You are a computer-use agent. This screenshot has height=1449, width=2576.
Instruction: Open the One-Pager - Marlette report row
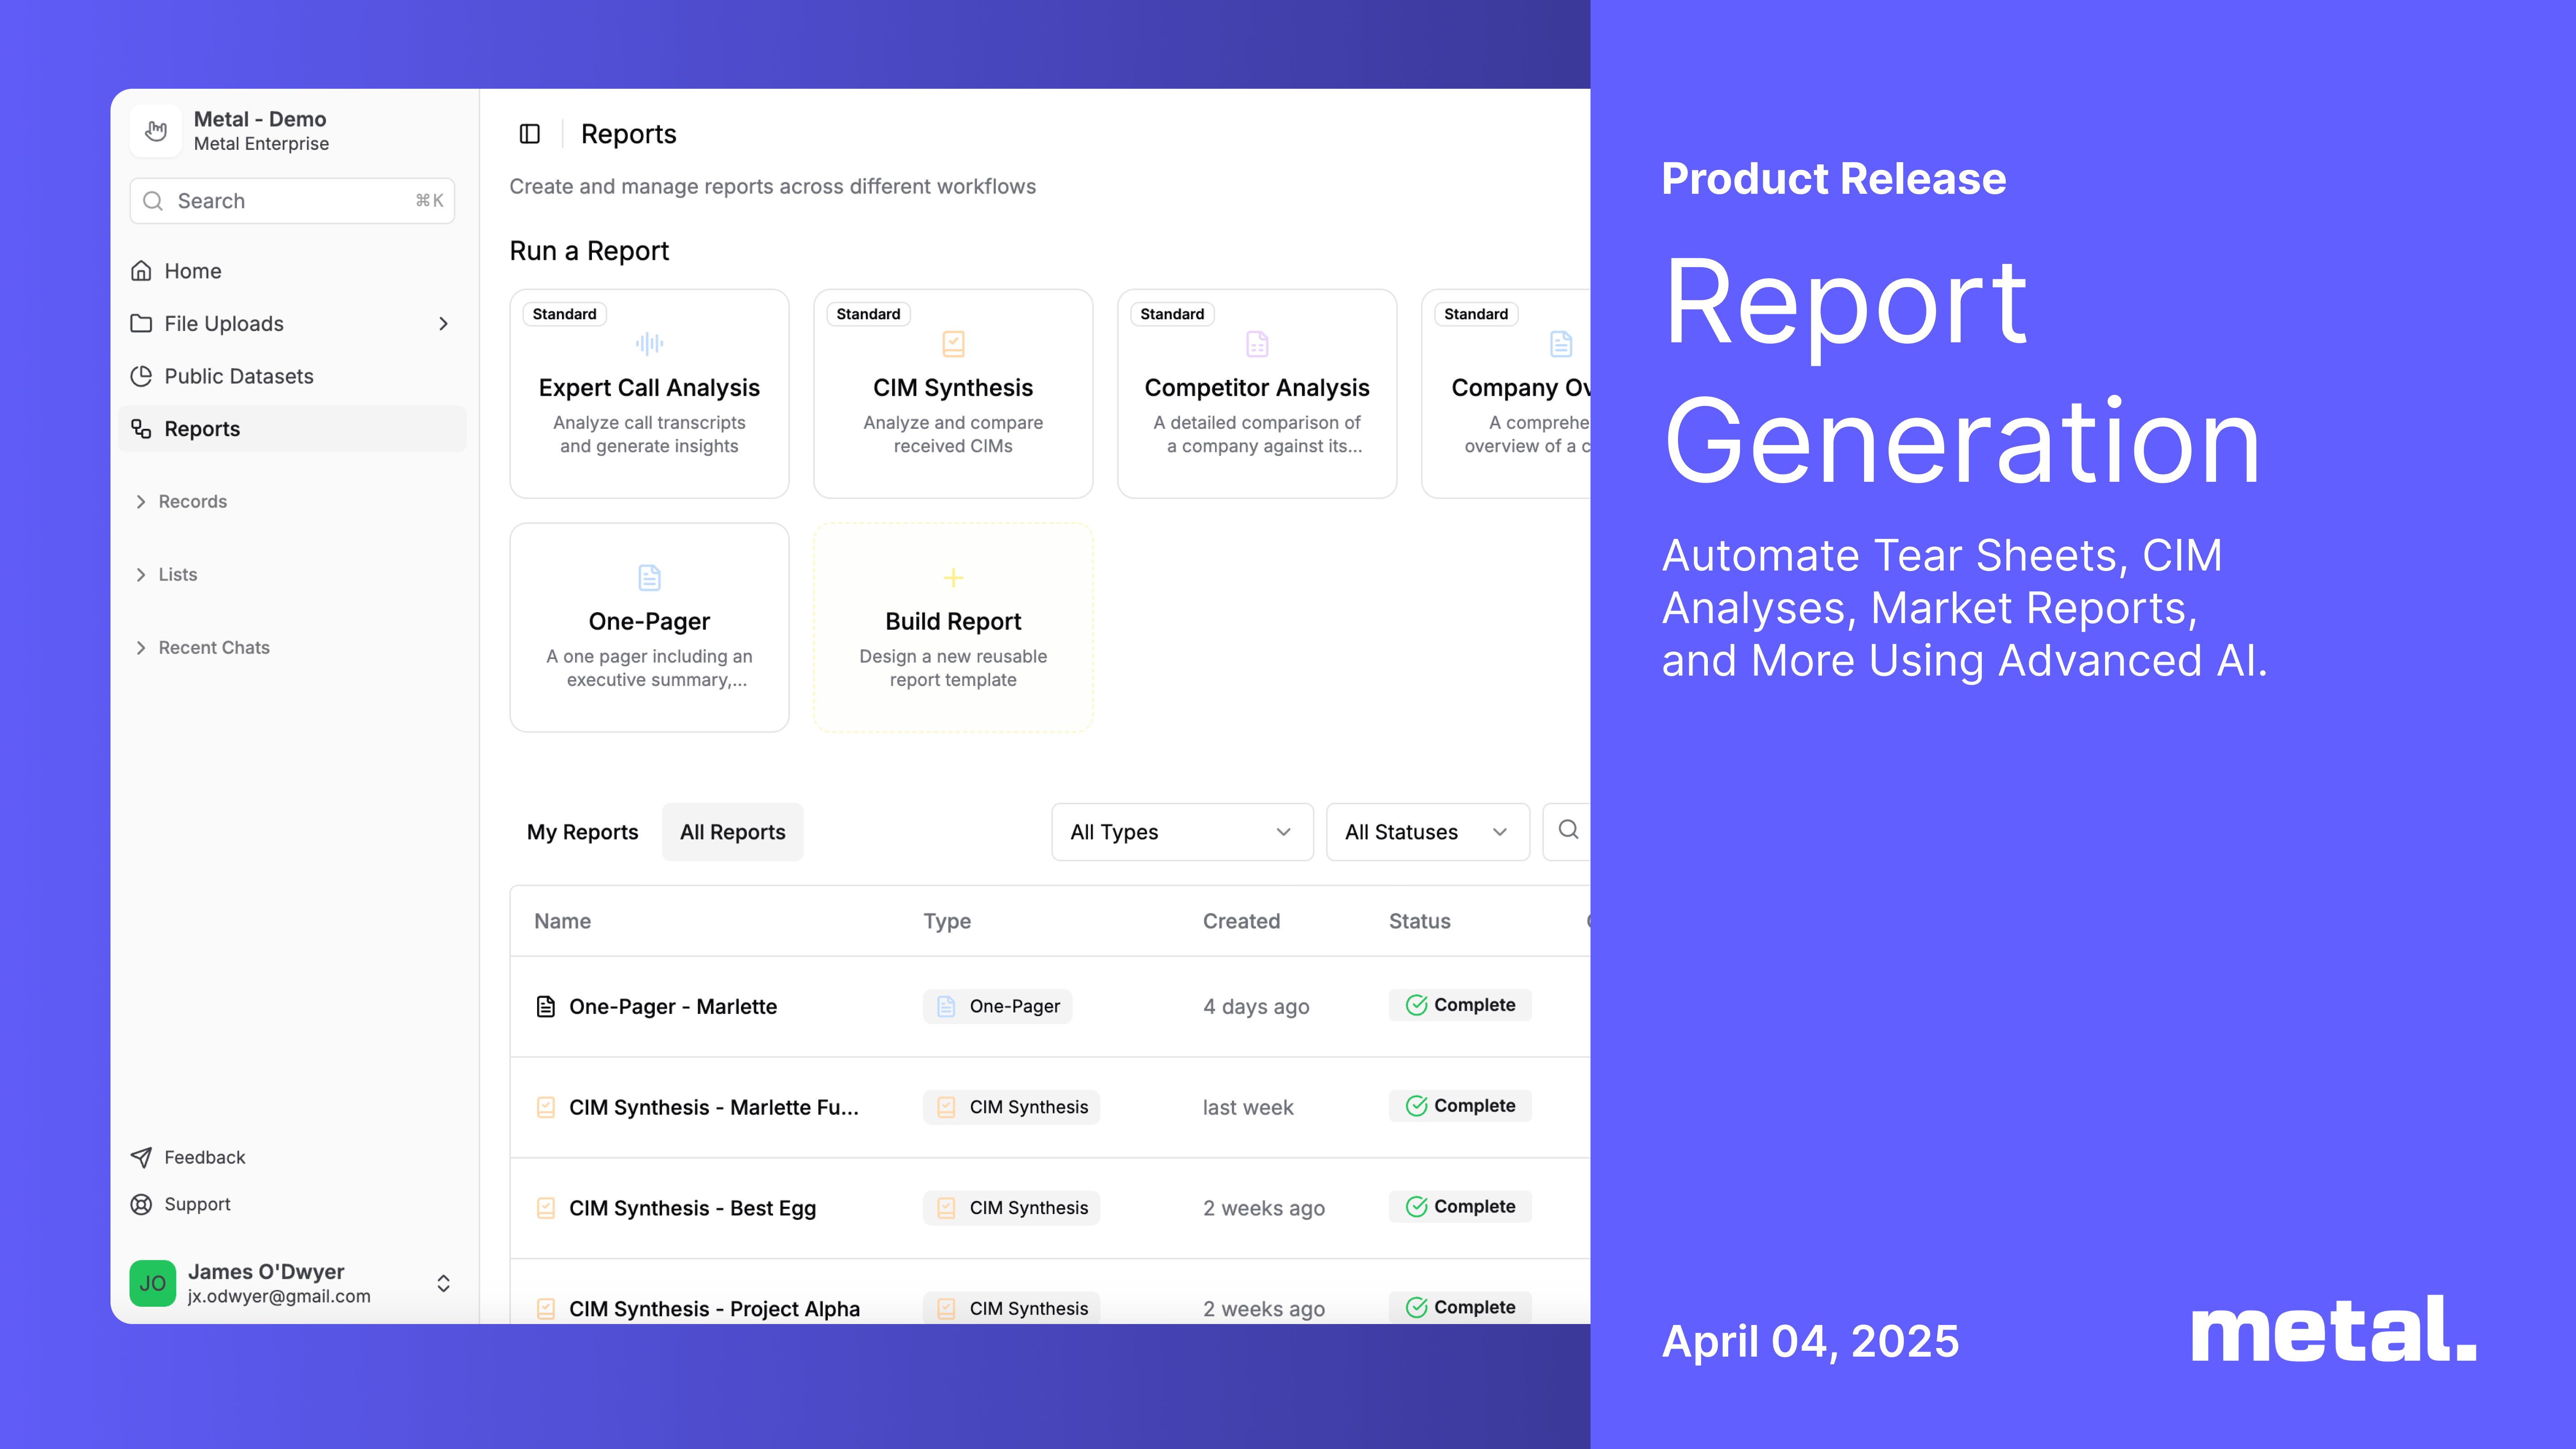pyautogui.click(x=672, y=1007)
